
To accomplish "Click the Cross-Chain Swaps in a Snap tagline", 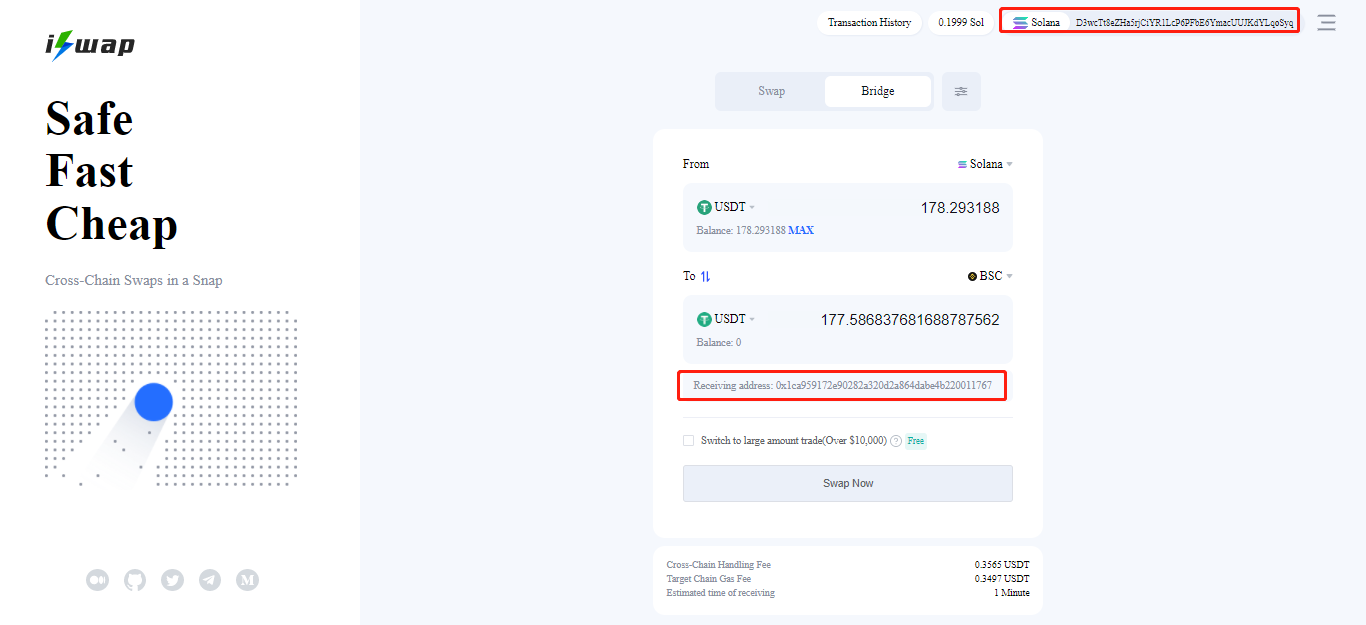I will click(x=134, y=280).
